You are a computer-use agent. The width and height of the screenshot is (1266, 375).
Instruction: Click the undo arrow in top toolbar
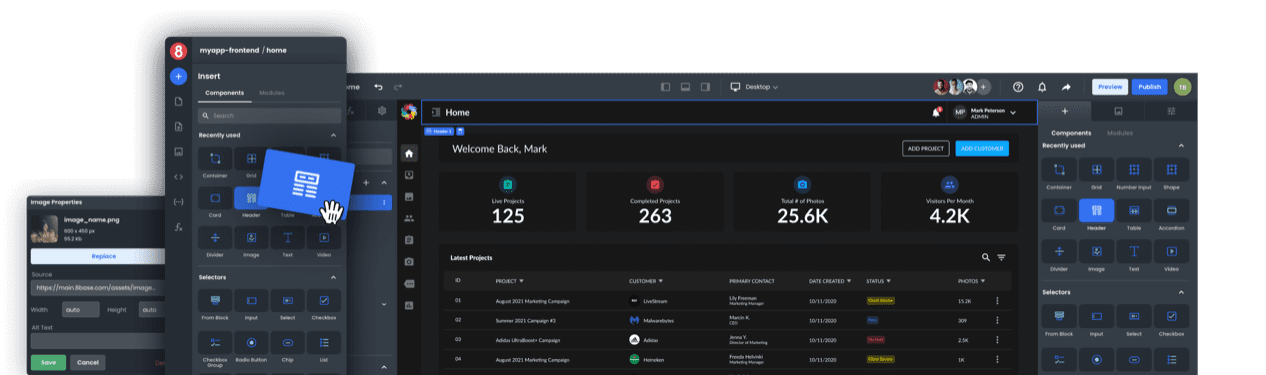coord(378,87)
